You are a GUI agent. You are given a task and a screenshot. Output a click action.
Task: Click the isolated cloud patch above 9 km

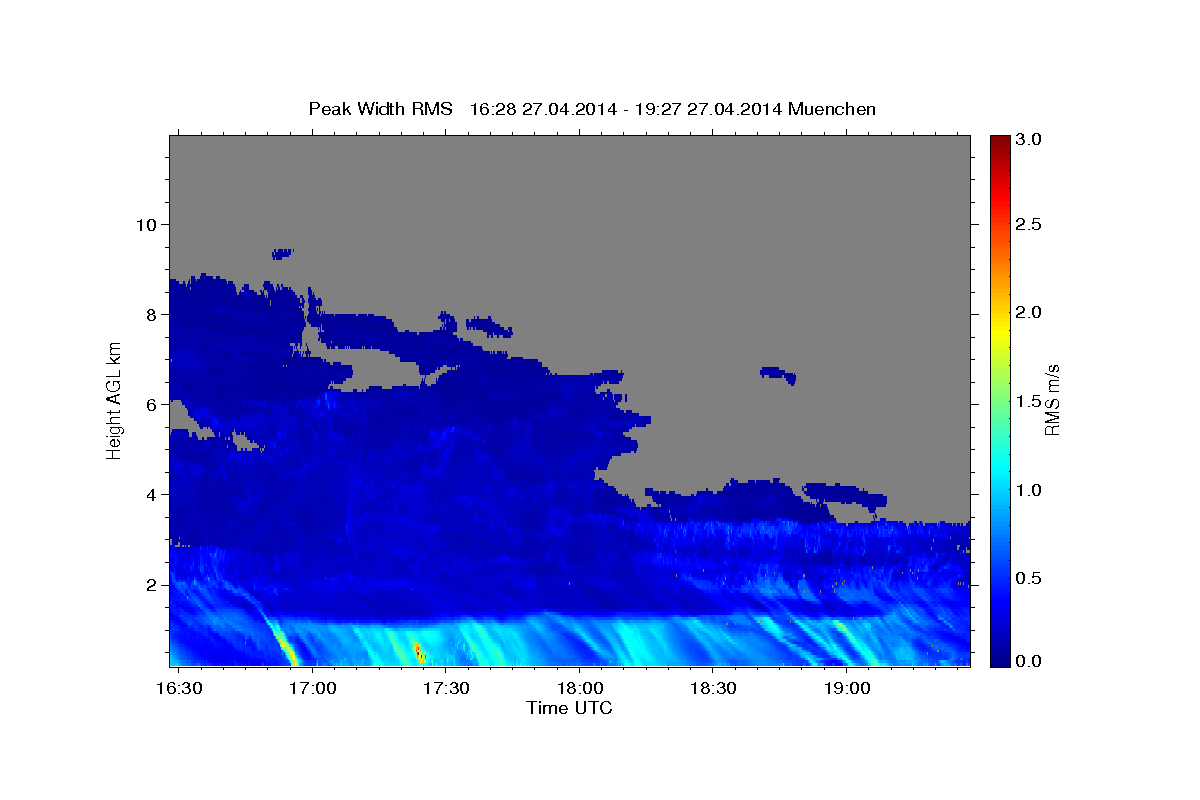tap(283, 254)
